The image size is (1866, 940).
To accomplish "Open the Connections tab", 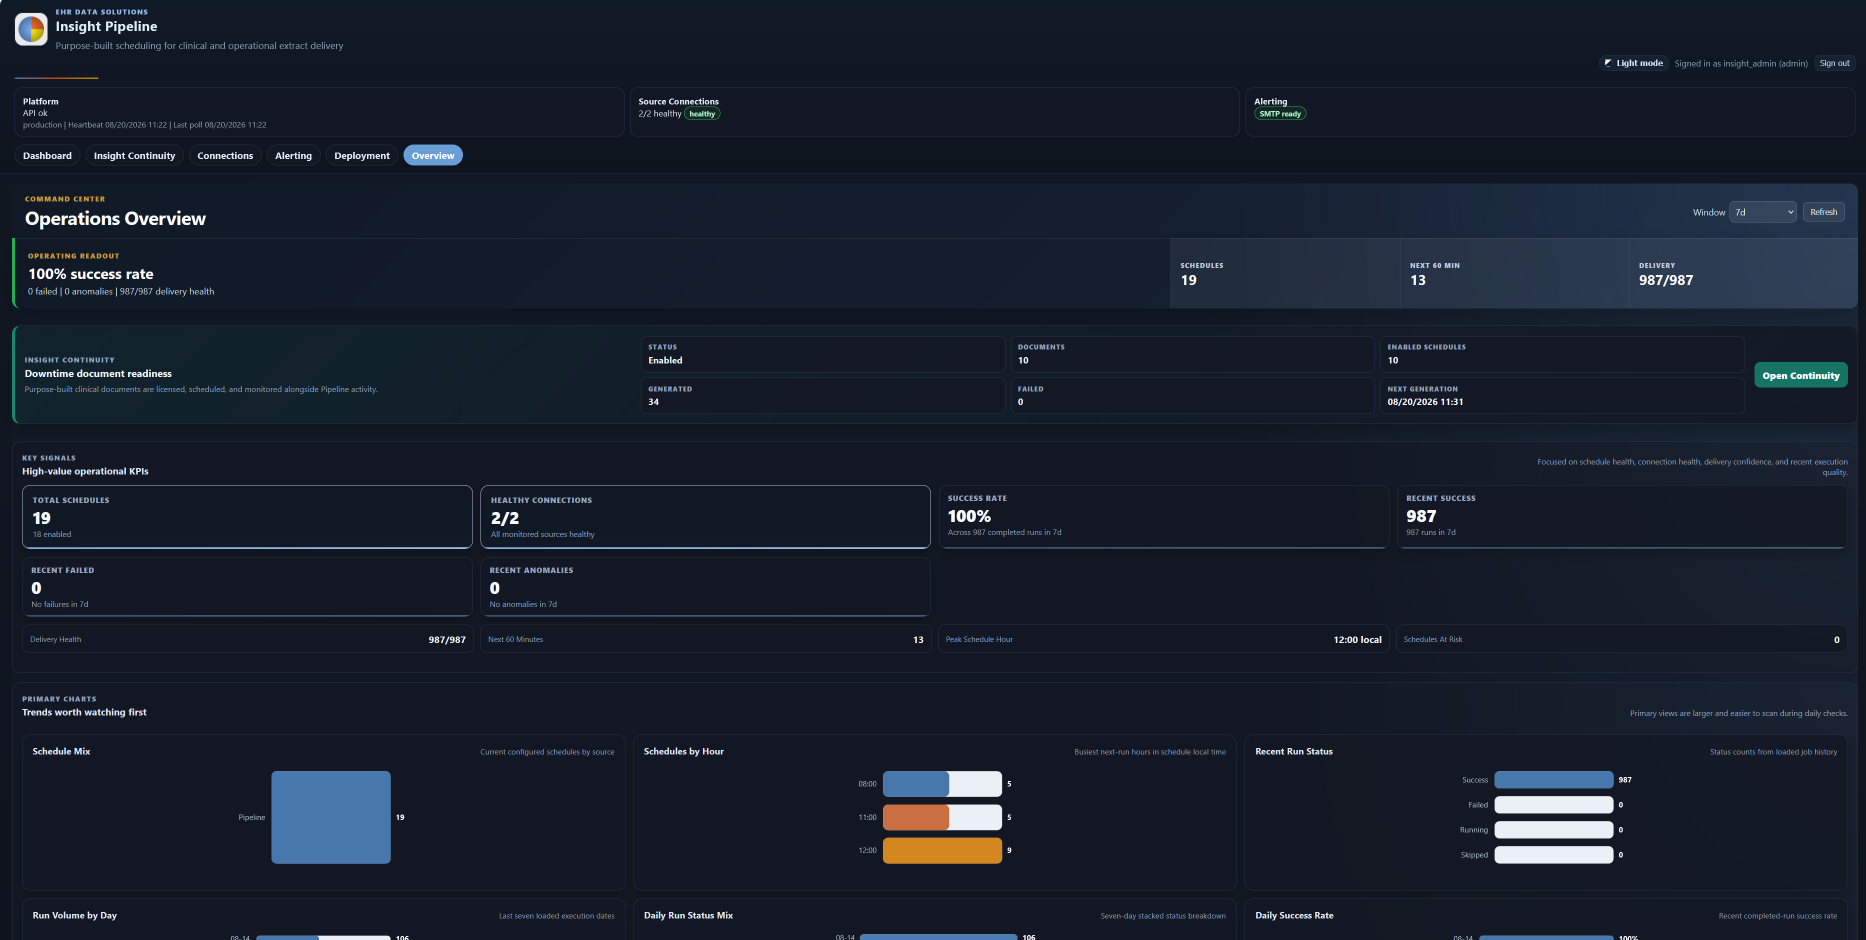I will tap(225, 155).
